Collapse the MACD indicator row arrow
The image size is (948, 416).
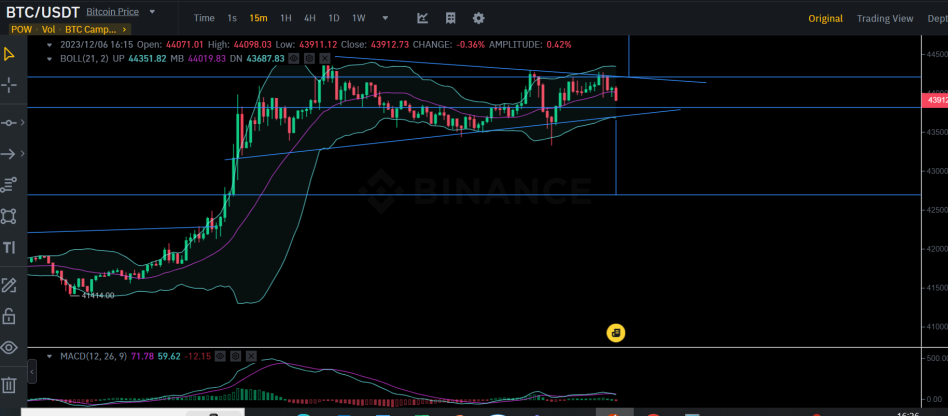point(50,356)
